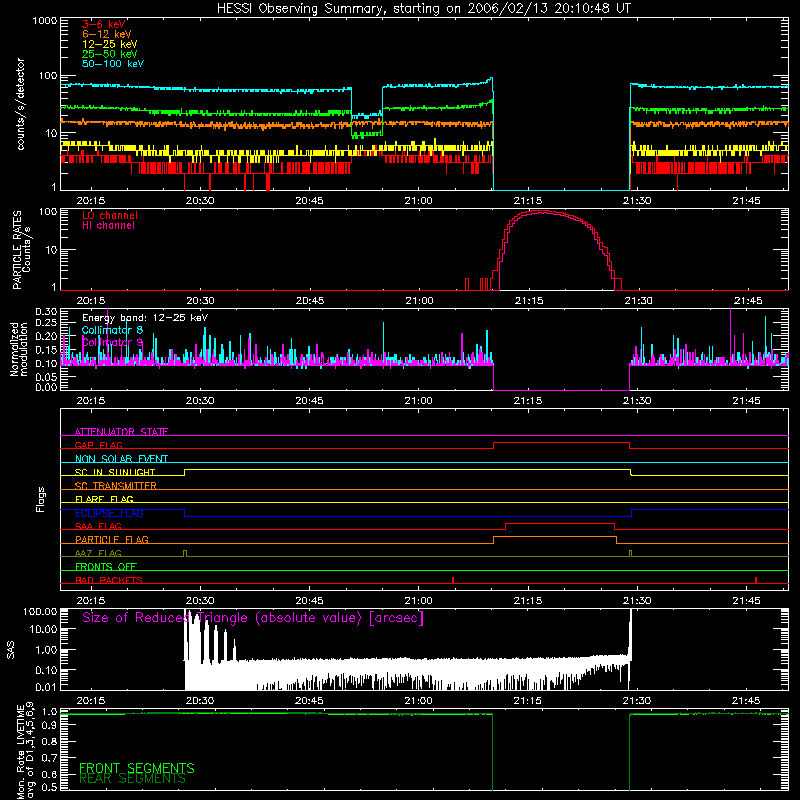The height and width of the screenshot is (800, 800).
Task: Select the SC TRANSMITTER flag label
Action: [x=116, y=486]
